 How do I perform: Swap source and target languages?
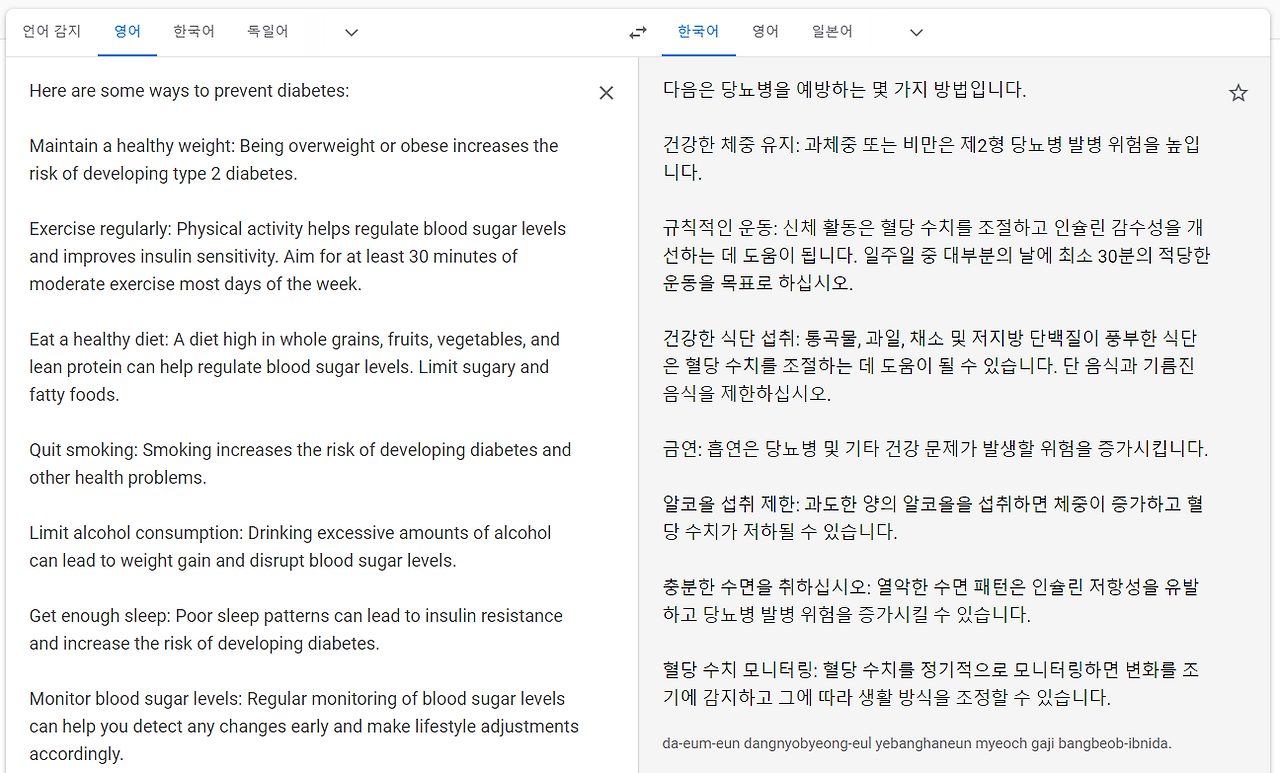click(x=638, y=33)
